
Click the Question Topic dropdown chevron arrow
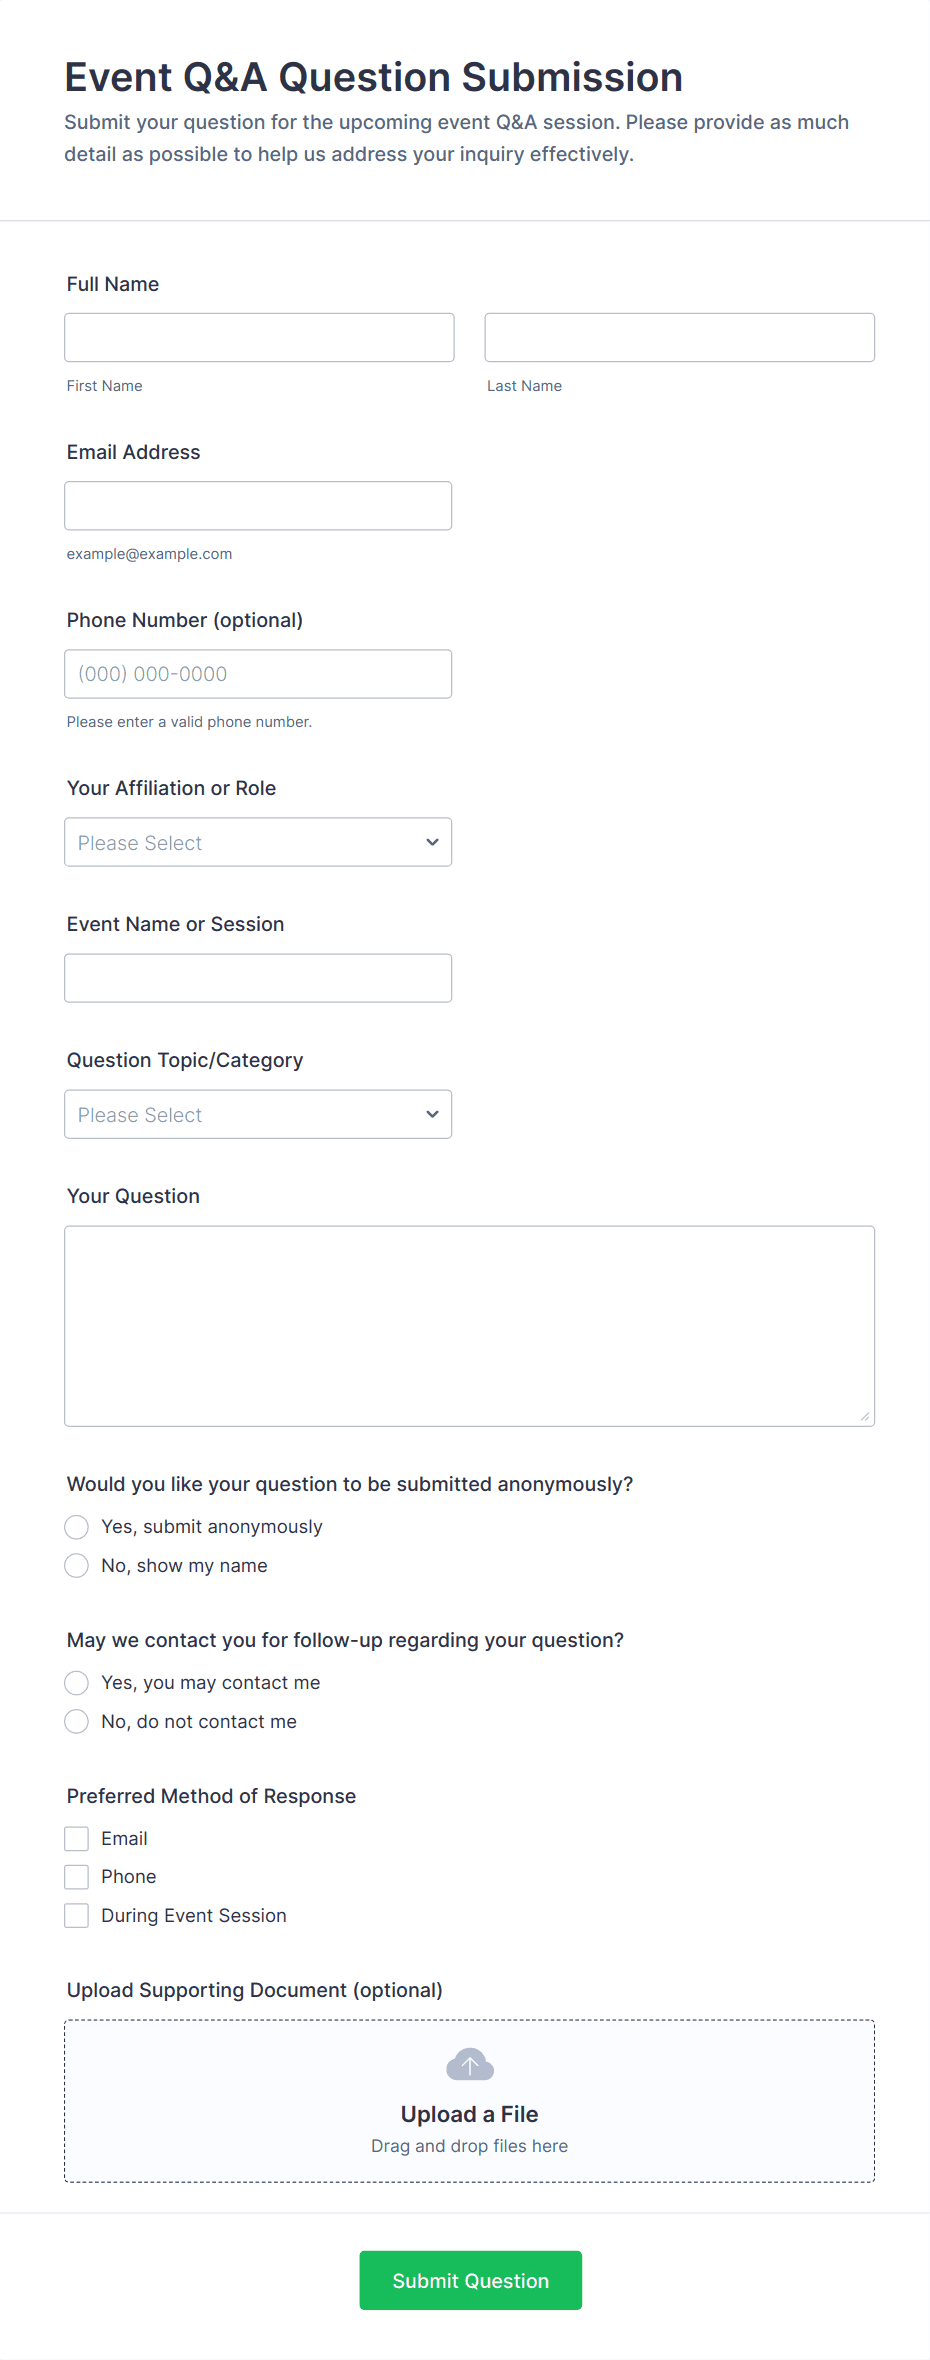click(432, 1114)
